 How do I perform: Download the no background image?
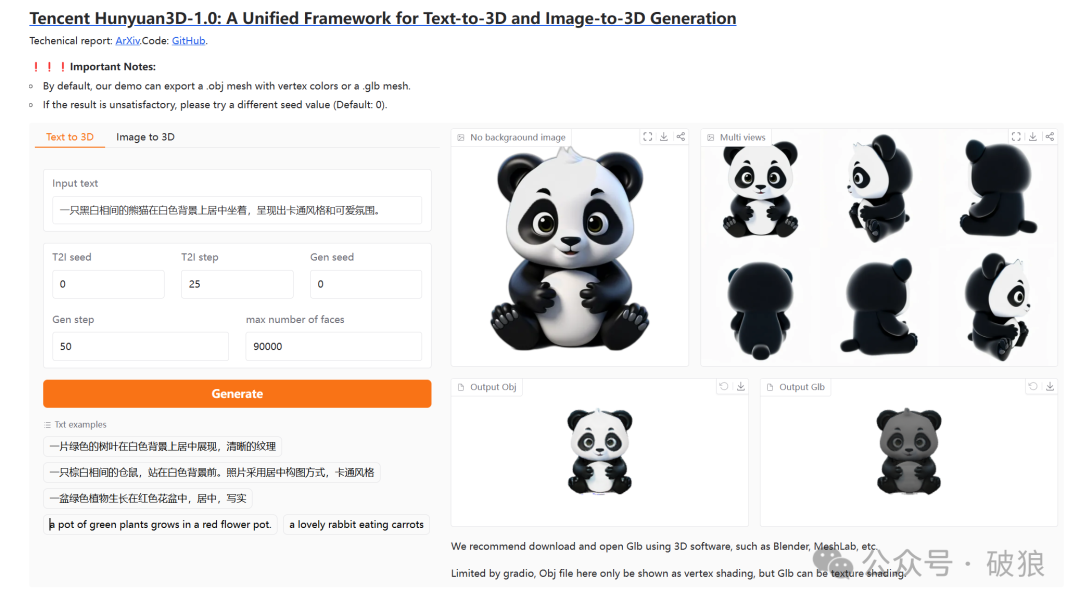point(664,136)
